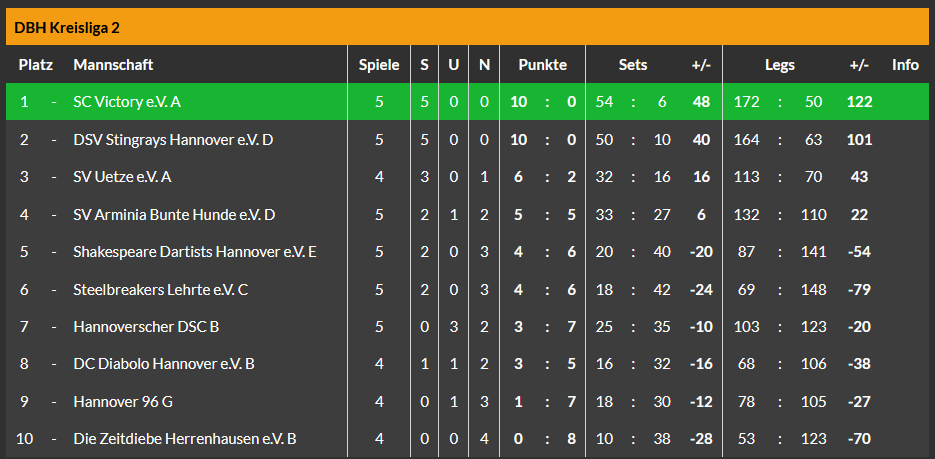Open Hannover 96 G team entry
This screenshot has height=459, width=935.
(x=118, y=401)
